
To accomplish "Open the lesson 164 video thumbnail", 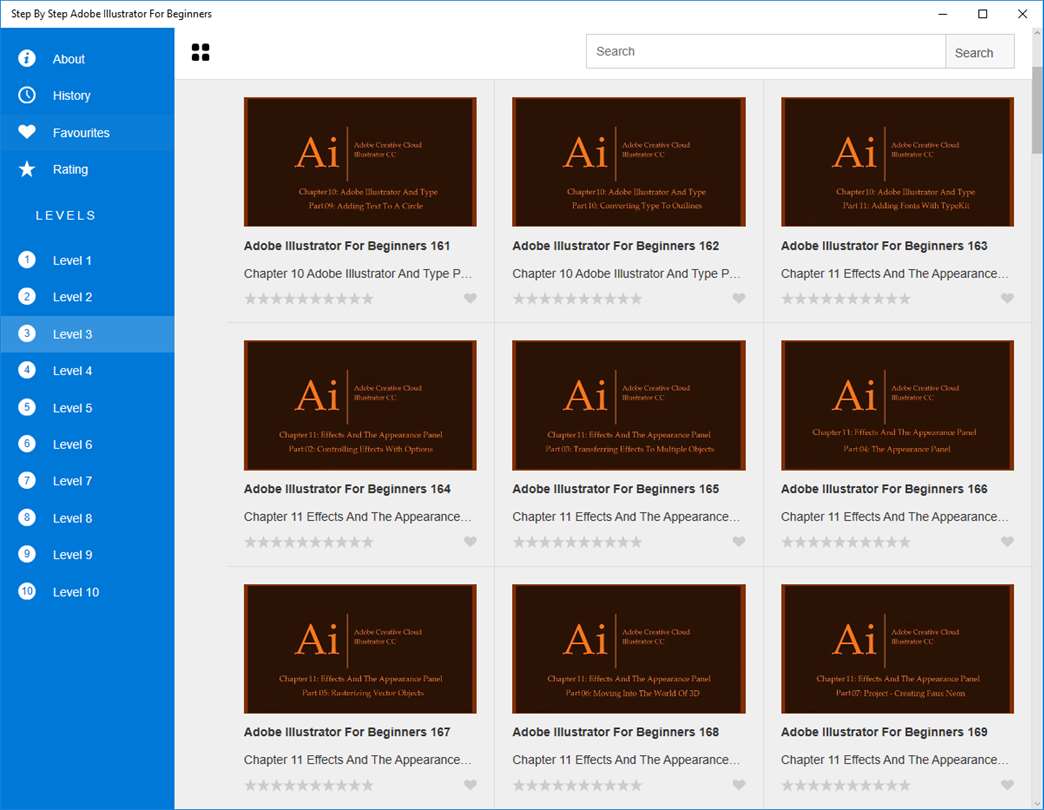I will [x=360, y=405].
